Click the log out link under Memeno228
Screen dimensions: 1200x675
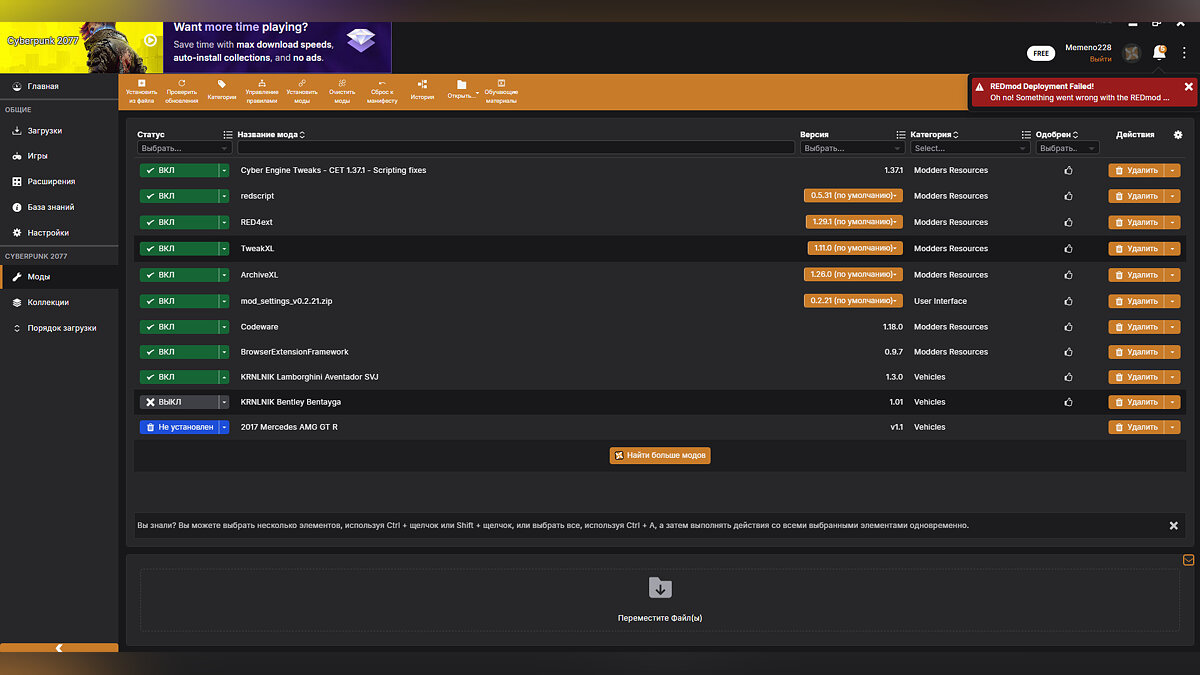(1100, 59)
